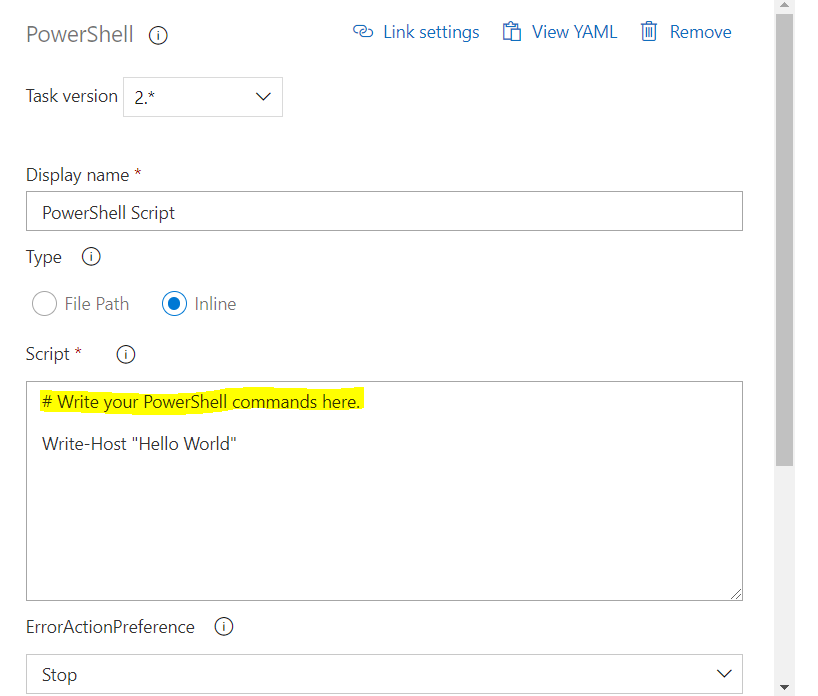Click the Write-Host "Hello World" line

(139, 444)
